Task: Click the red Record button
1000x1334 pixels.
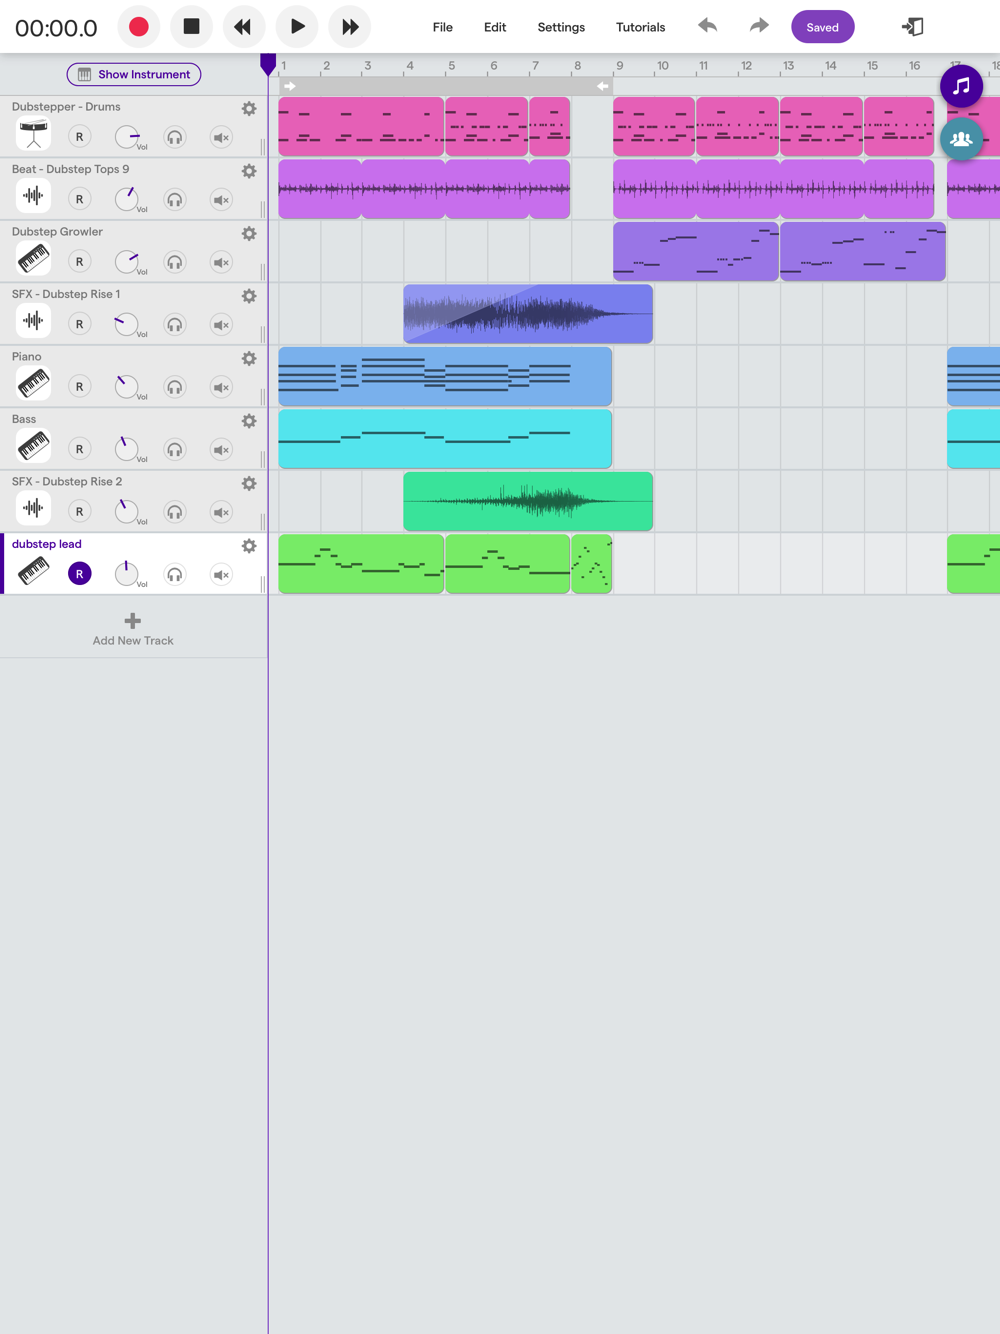Action: click(x=139, y=27)
